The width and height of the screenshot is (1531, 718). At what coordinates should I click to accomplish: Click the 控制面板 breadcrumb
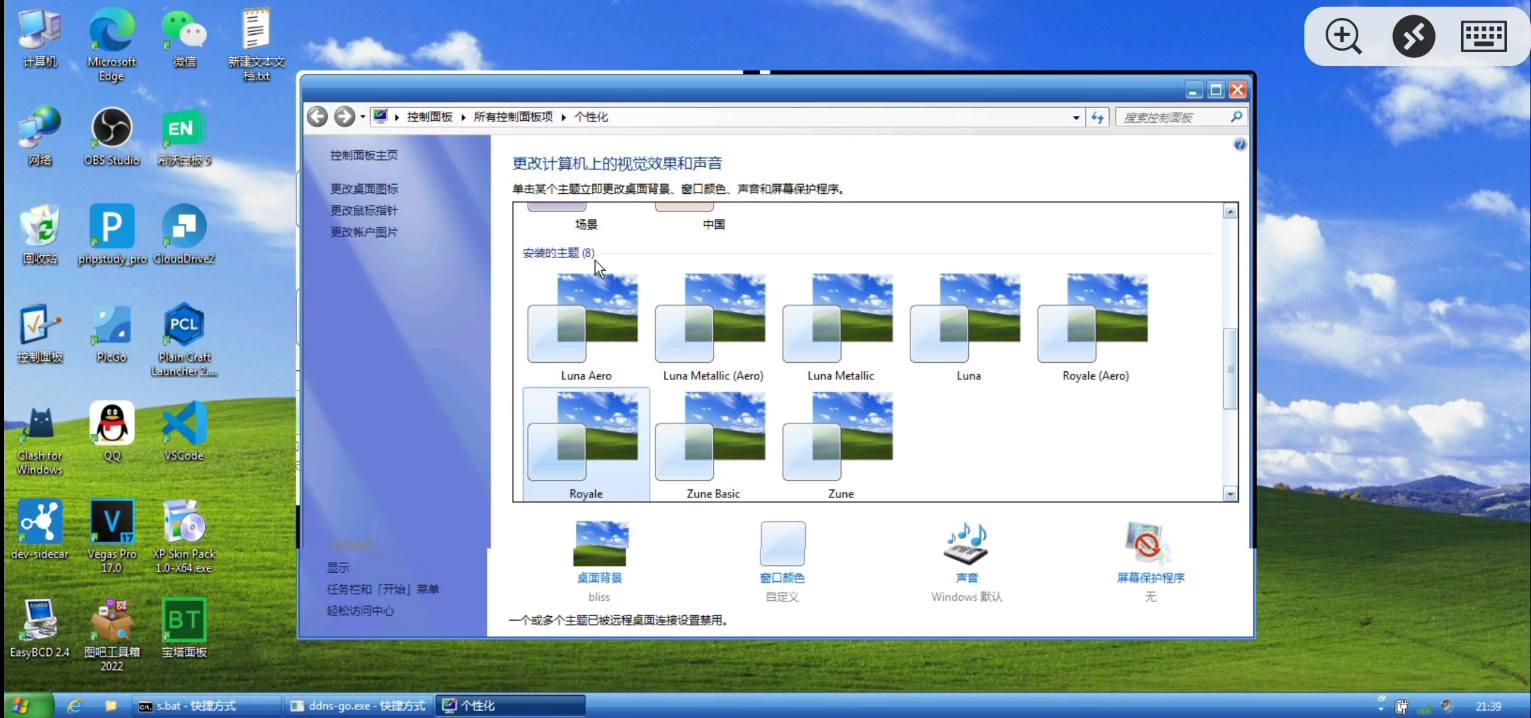pyautogui.click(x=429, y=117)
